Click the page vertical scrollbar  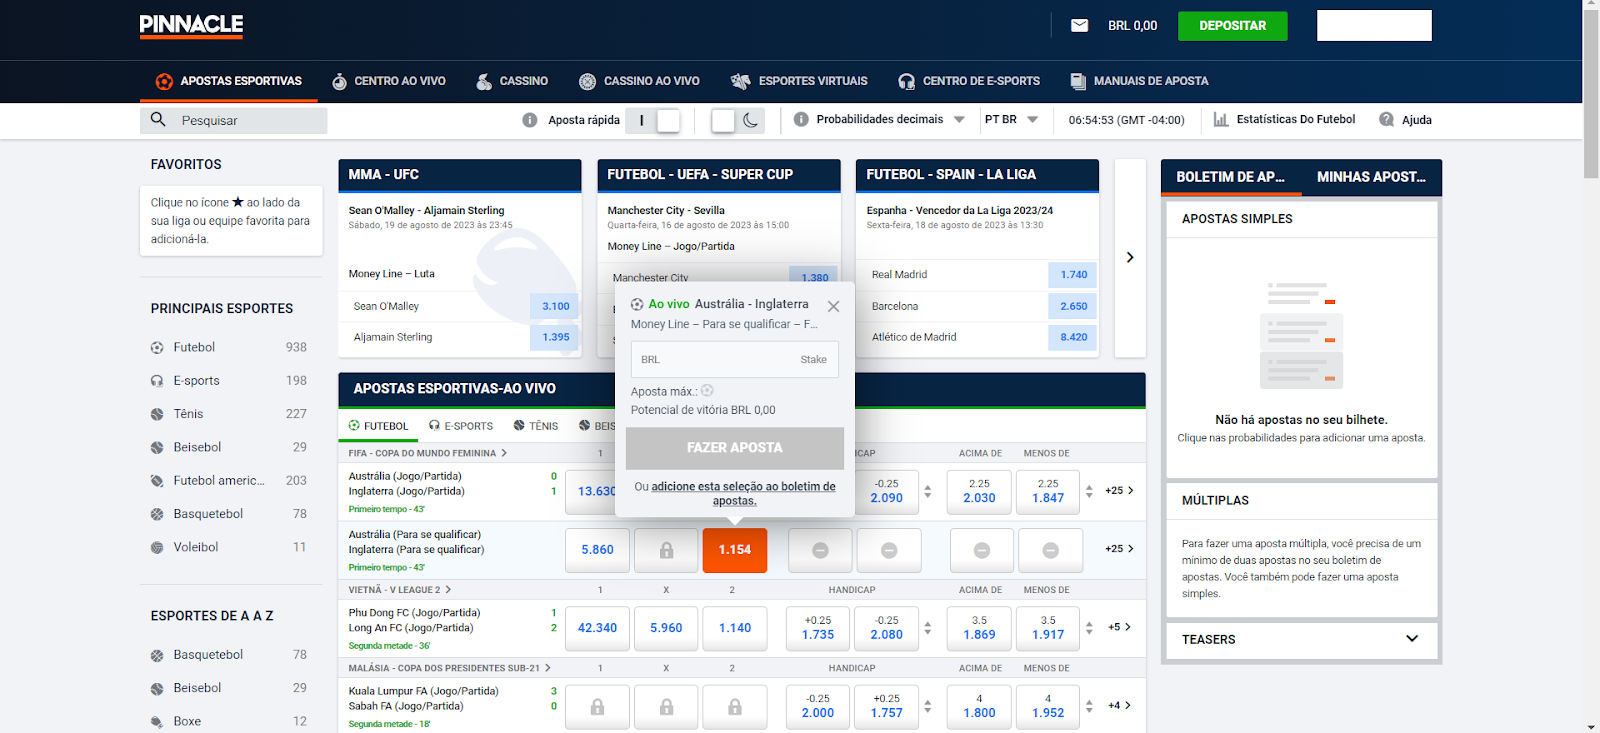(1591, 95)
